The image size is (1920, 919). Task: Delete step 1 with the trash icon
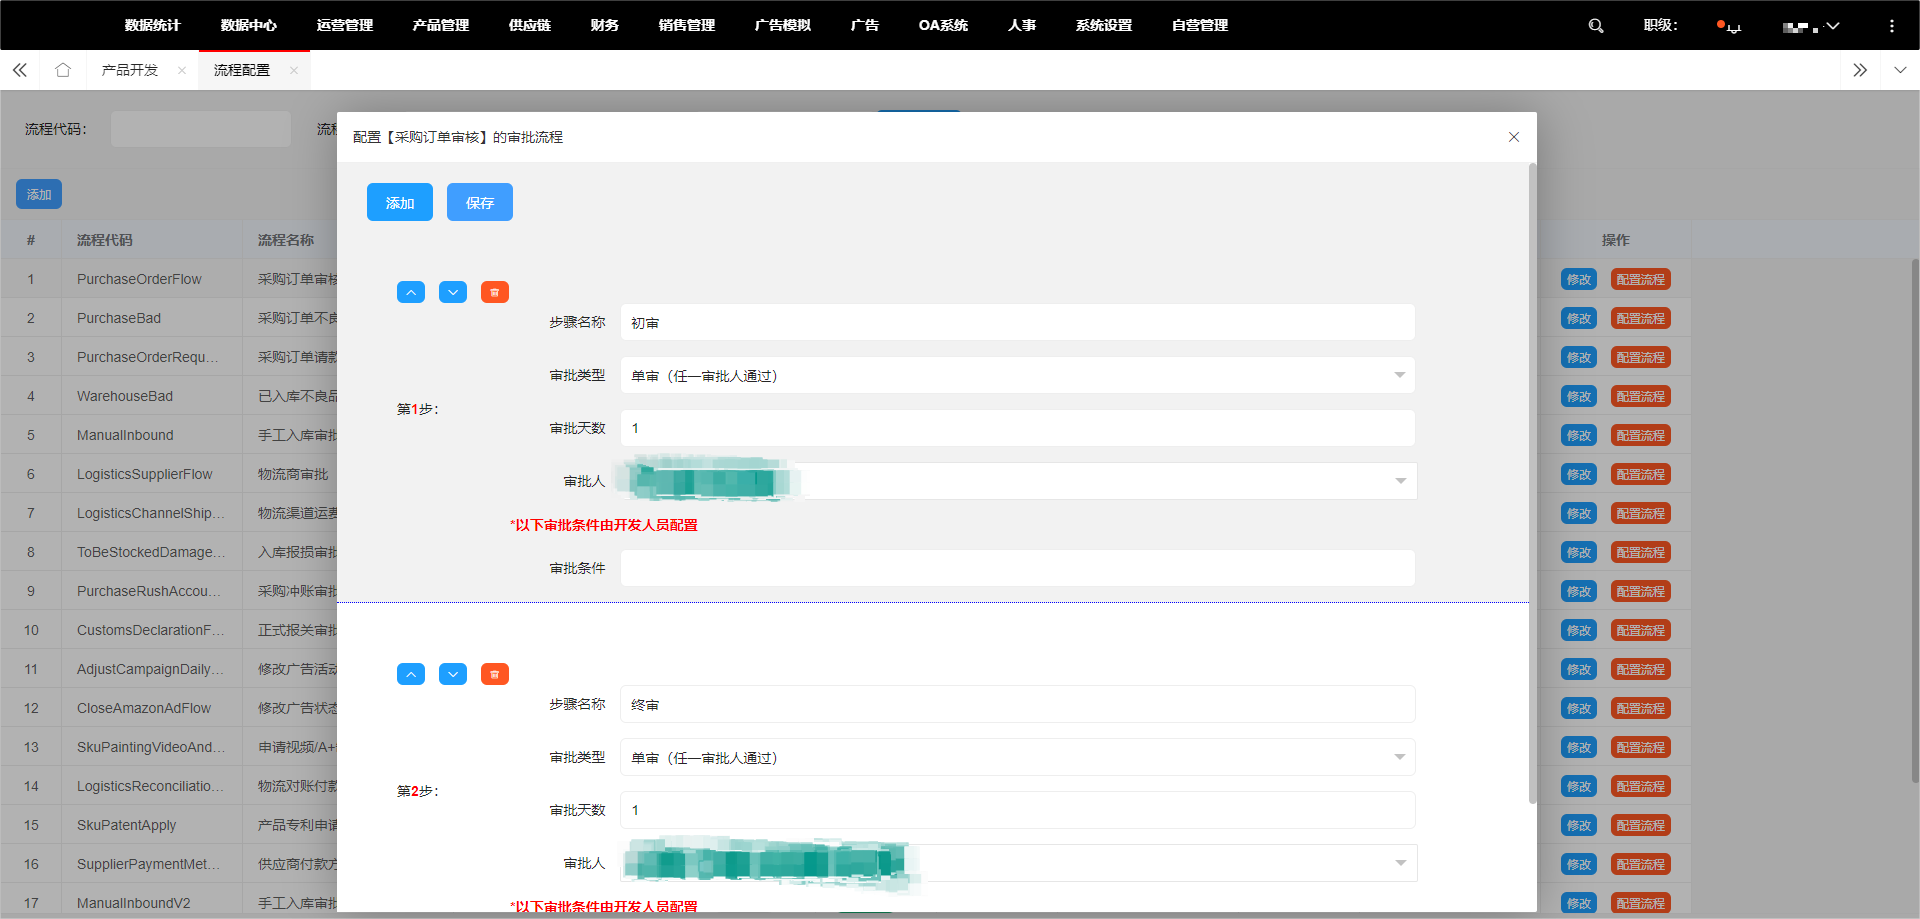point(495,292)
